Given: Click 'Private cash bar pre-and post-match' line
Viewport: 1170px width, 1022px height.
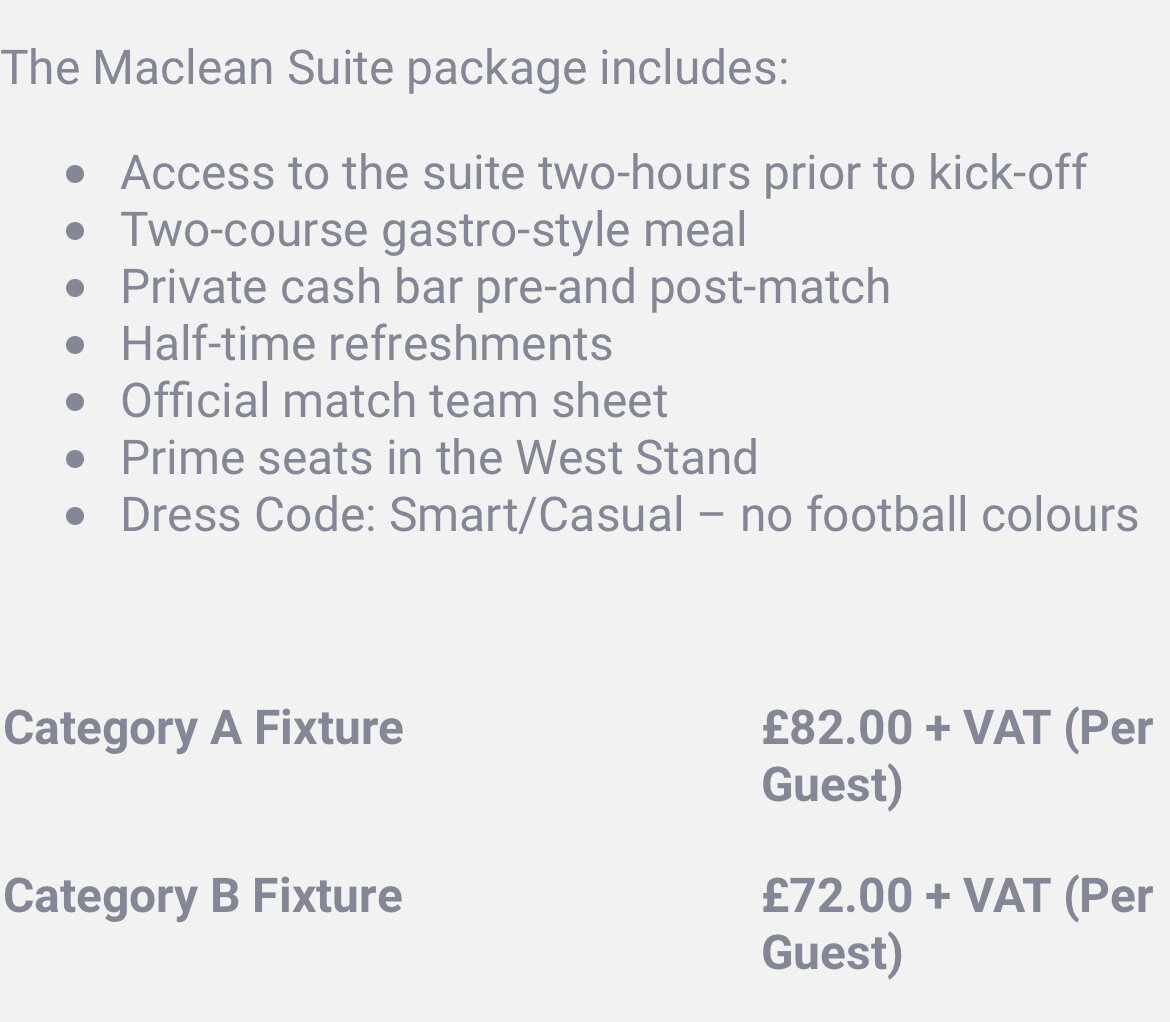Looking at the screenshot, I should tap(505, 287).
